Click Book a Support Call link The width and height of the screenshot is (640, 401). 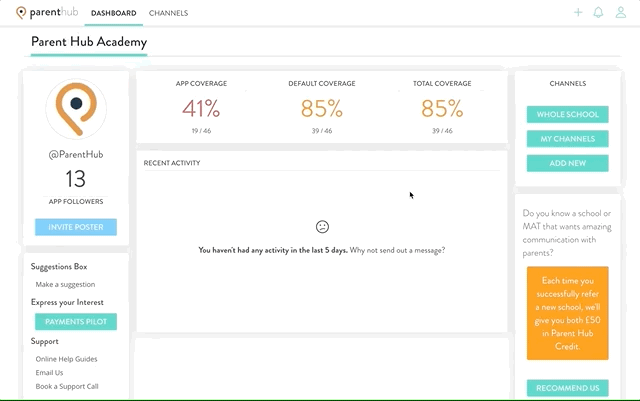pos(67,386)
